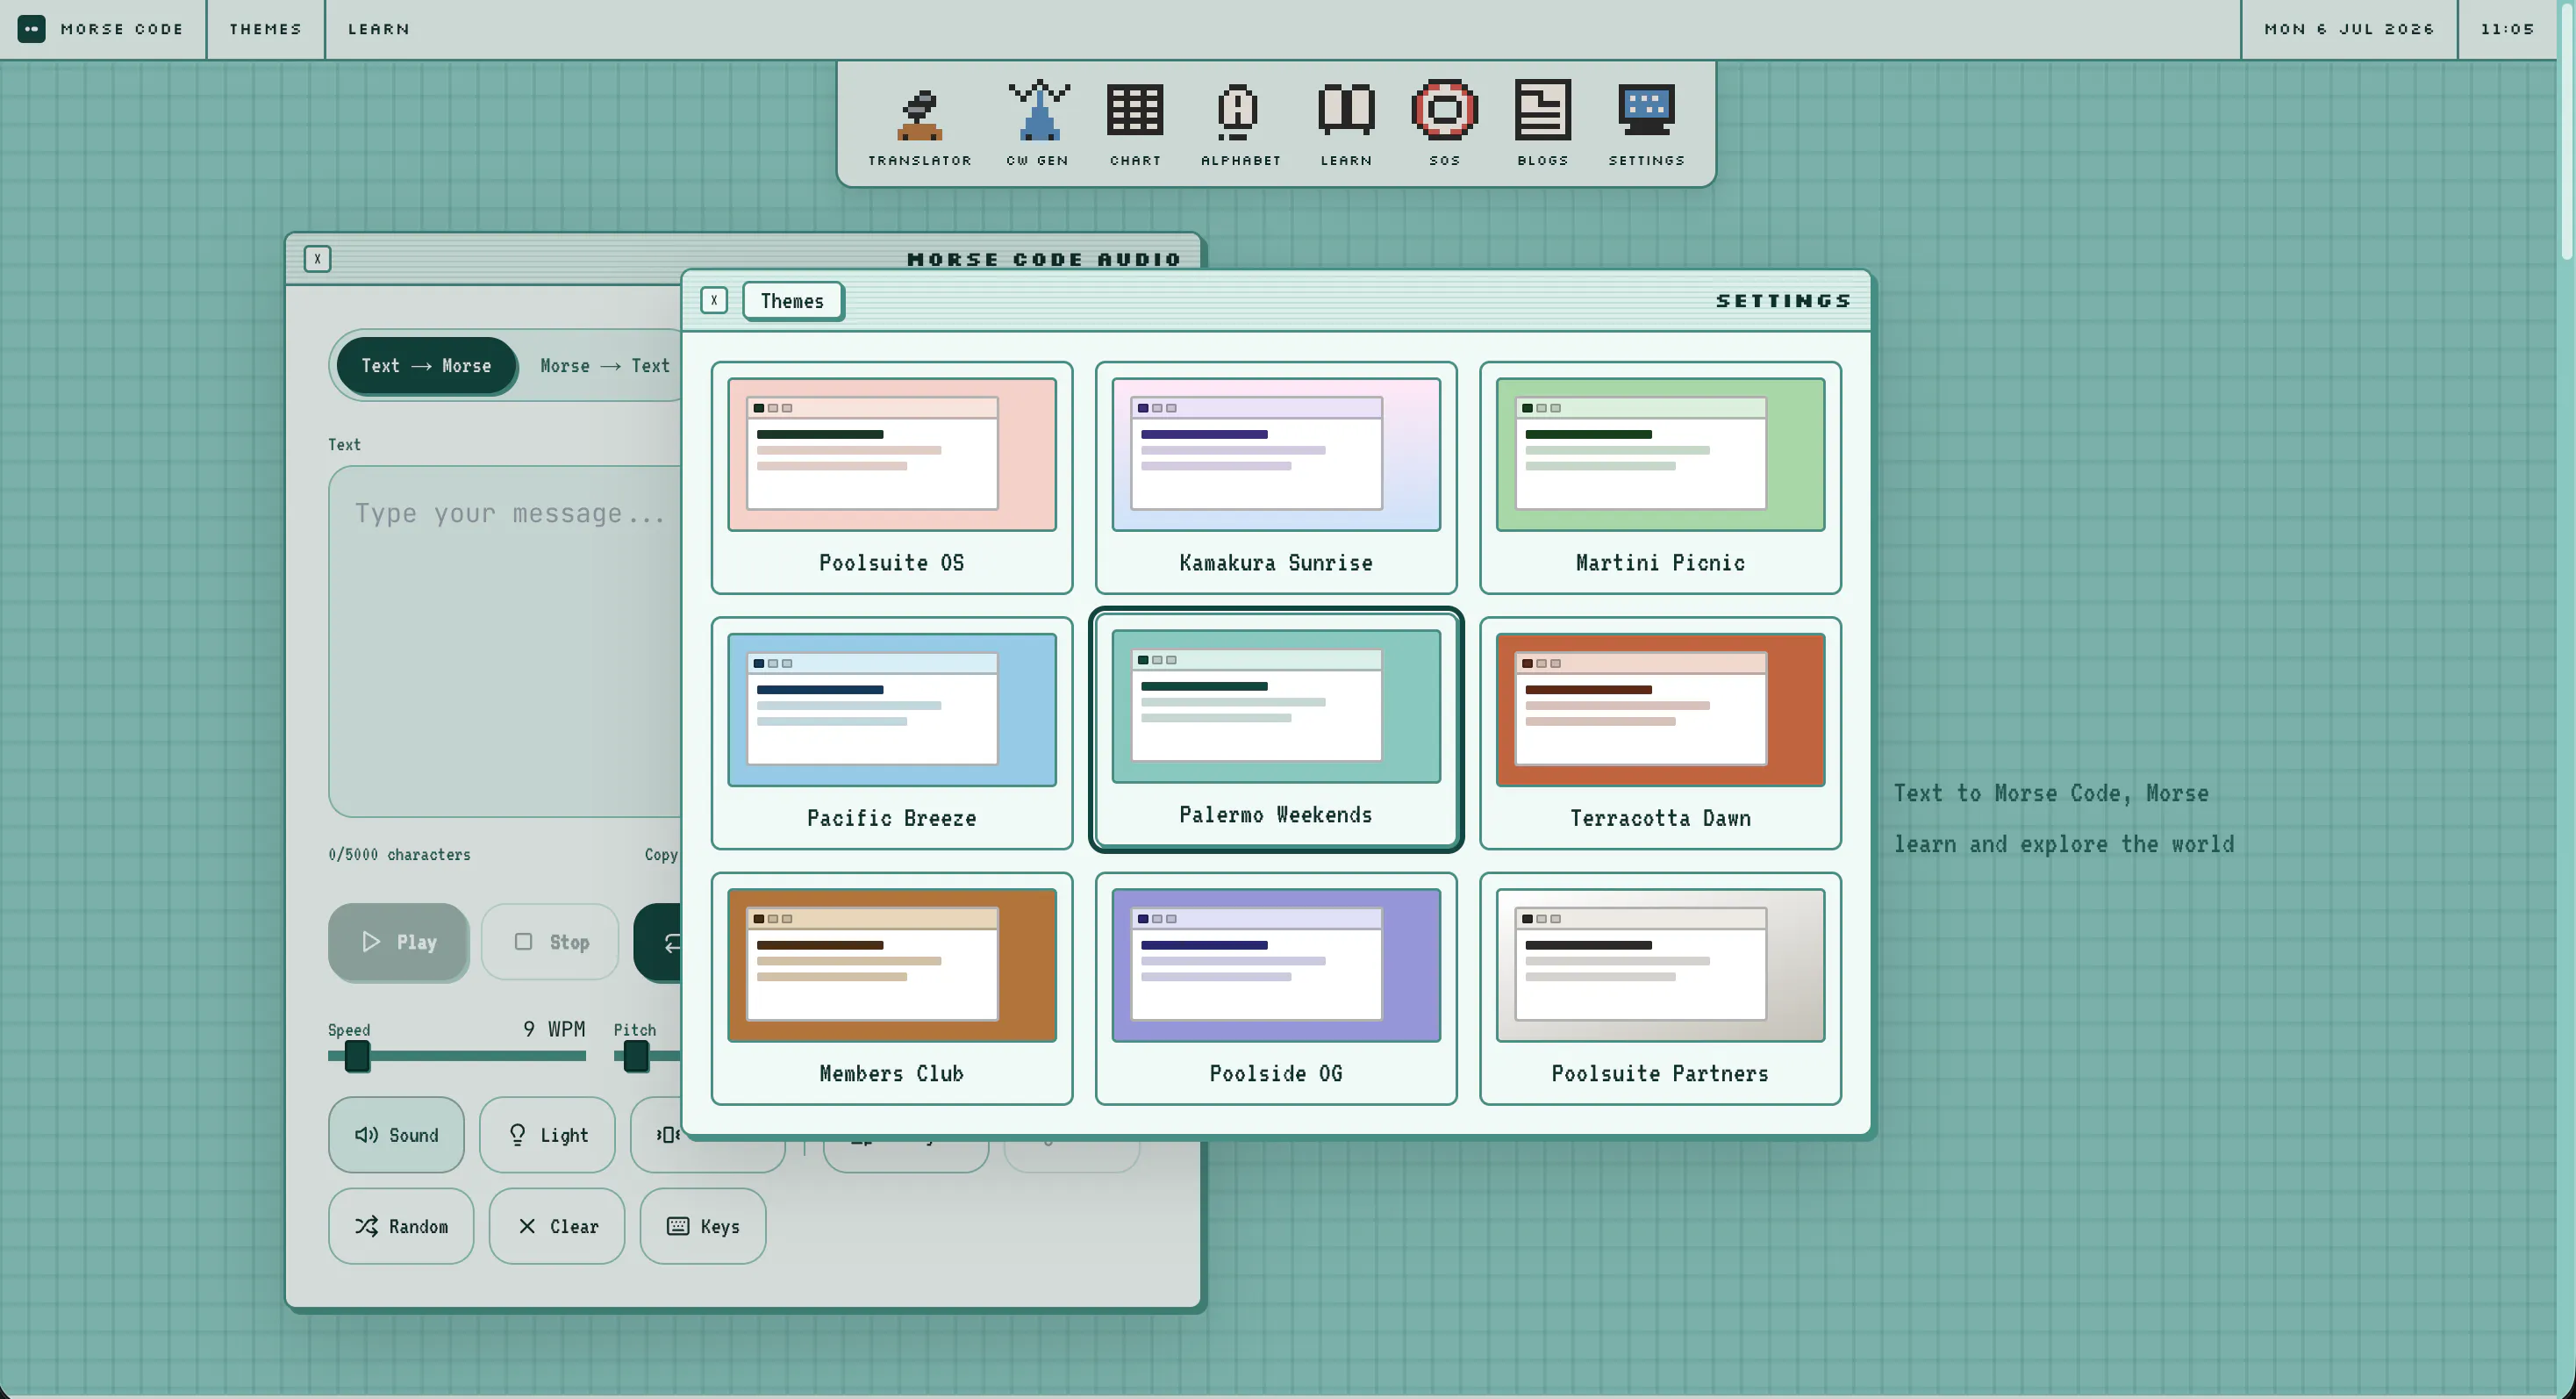Select the Poolsuite Partners theme
2576x1399 pixels.
(1660, 988)
